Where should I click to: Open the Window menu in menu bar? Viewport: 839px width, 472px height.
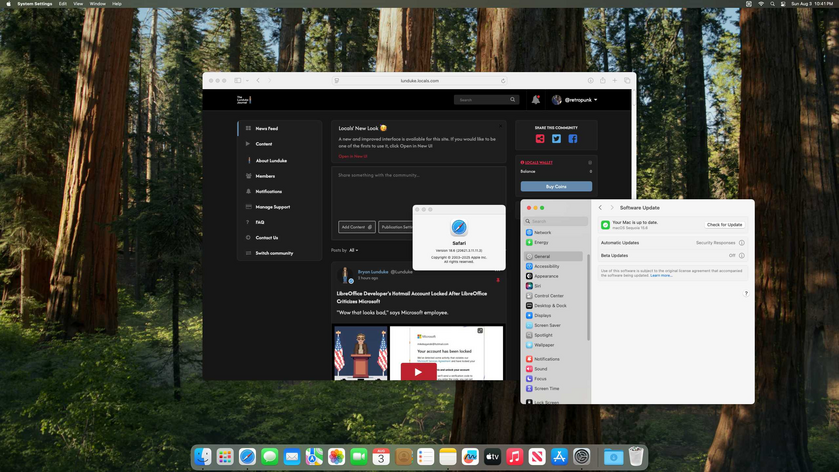coord(97,4)
